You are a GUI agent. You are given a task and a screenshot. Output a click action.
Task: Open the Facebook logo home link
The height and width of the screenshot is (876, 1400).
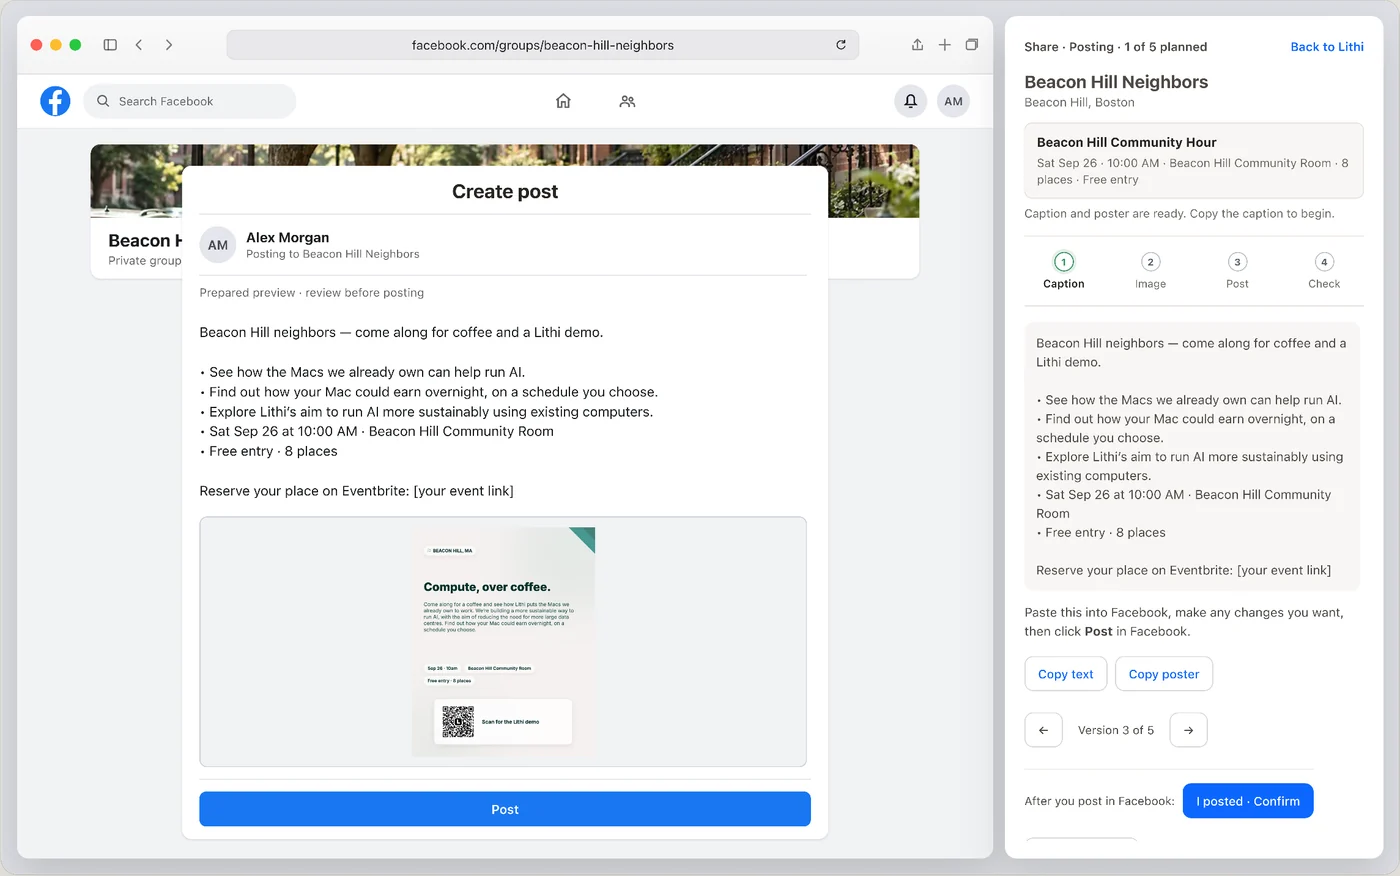coord(55,101)
